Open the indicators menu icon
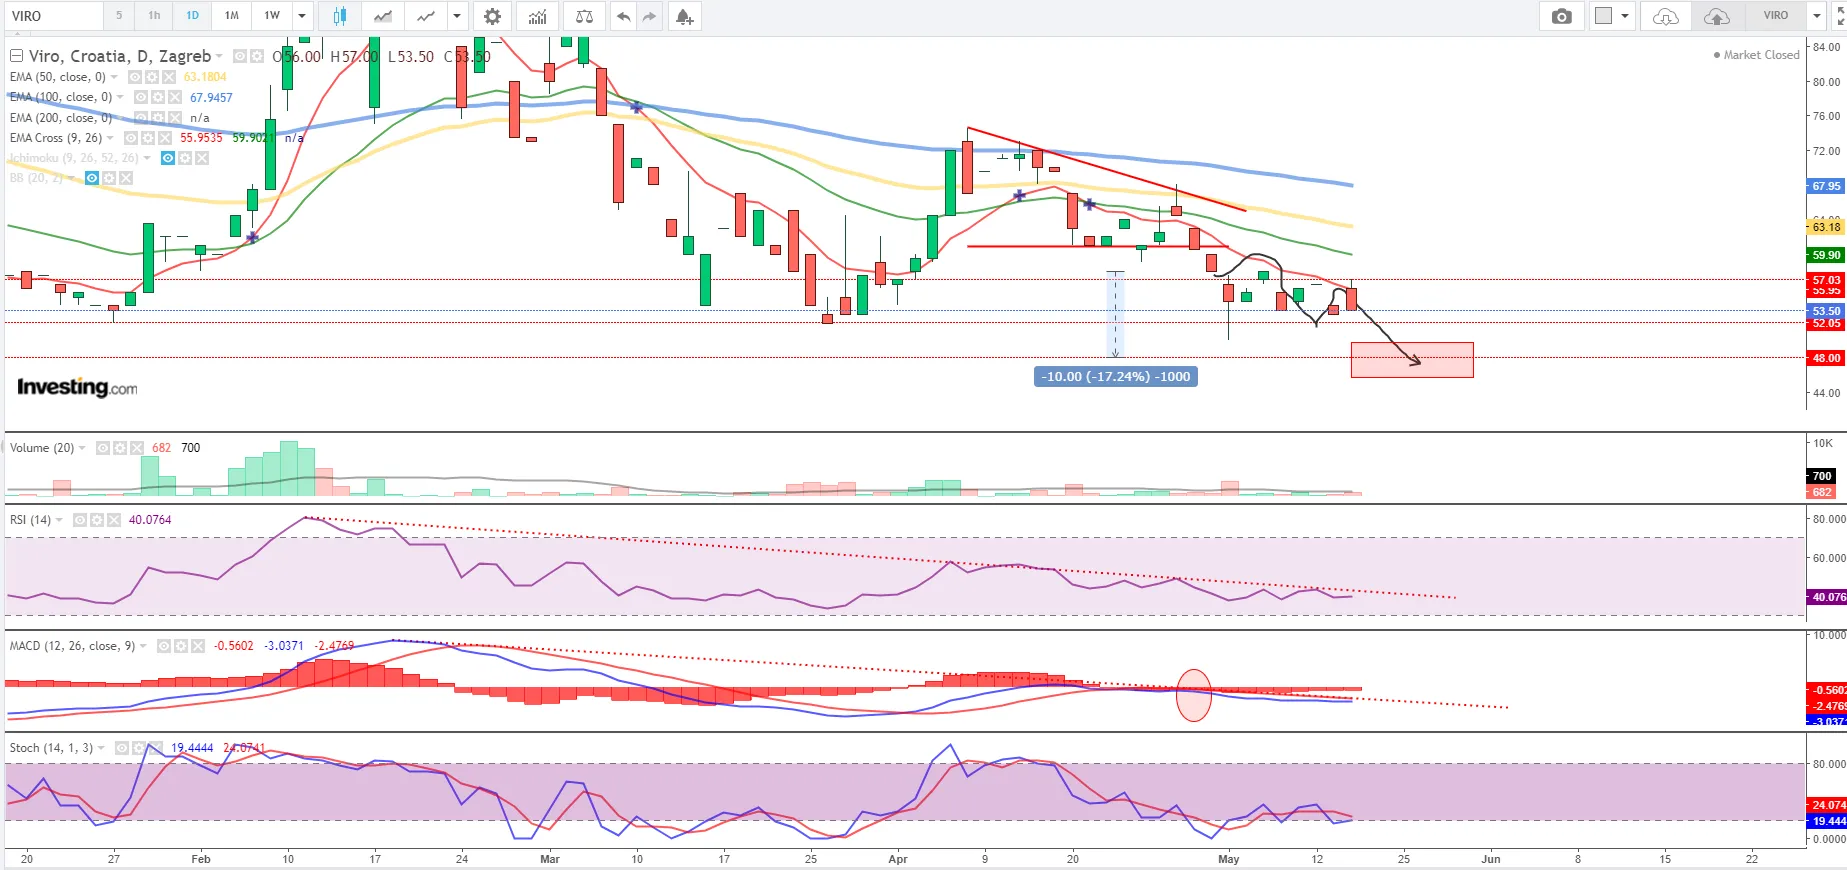Viewport: 1847px width, 870px height. point(538,16)
